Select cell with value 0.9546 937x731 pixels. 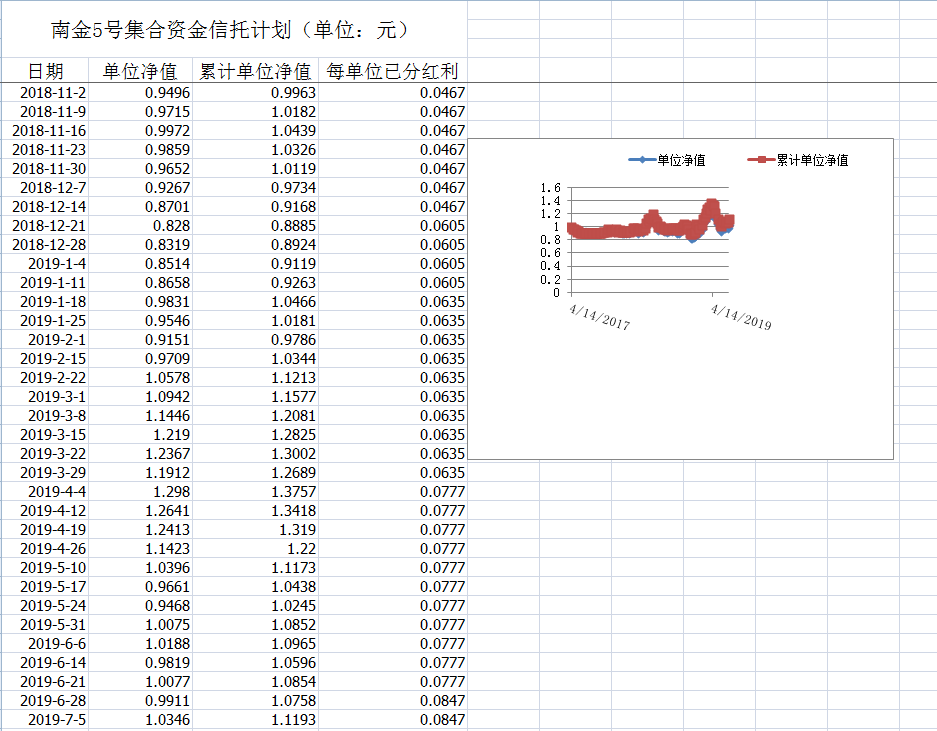(140, 320)
